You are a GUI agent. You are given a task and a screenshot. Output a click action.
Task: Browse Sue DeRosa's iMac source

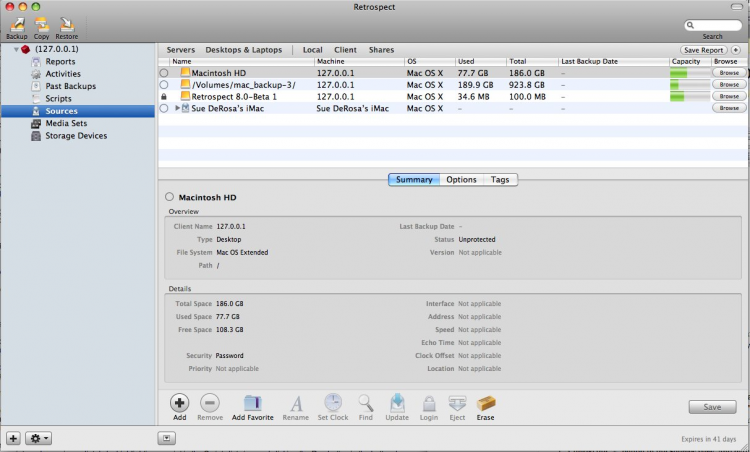tap(729, 108)
